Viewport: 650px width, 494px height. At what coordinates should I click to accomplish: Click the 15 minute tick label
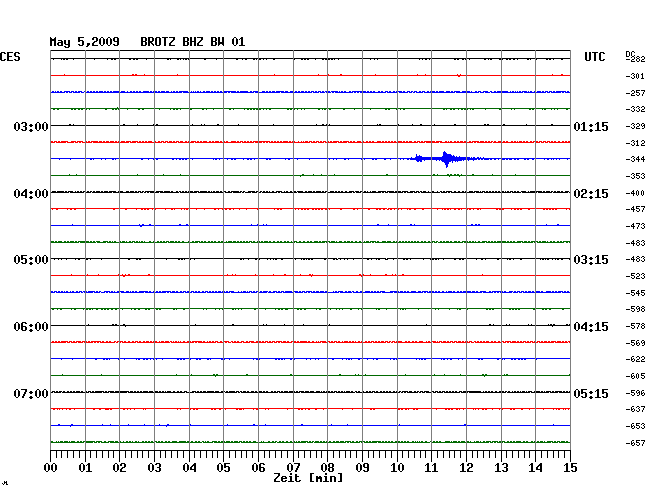coord(570,467)
